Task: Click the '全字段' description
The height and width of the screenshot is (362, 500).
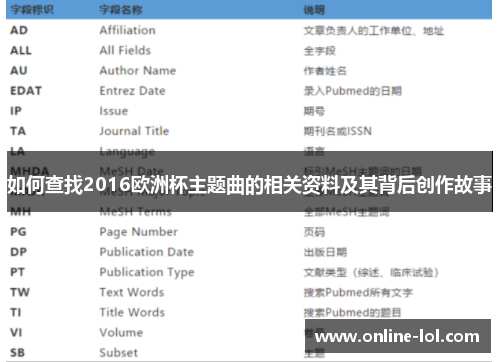Action: click(320, 51)
